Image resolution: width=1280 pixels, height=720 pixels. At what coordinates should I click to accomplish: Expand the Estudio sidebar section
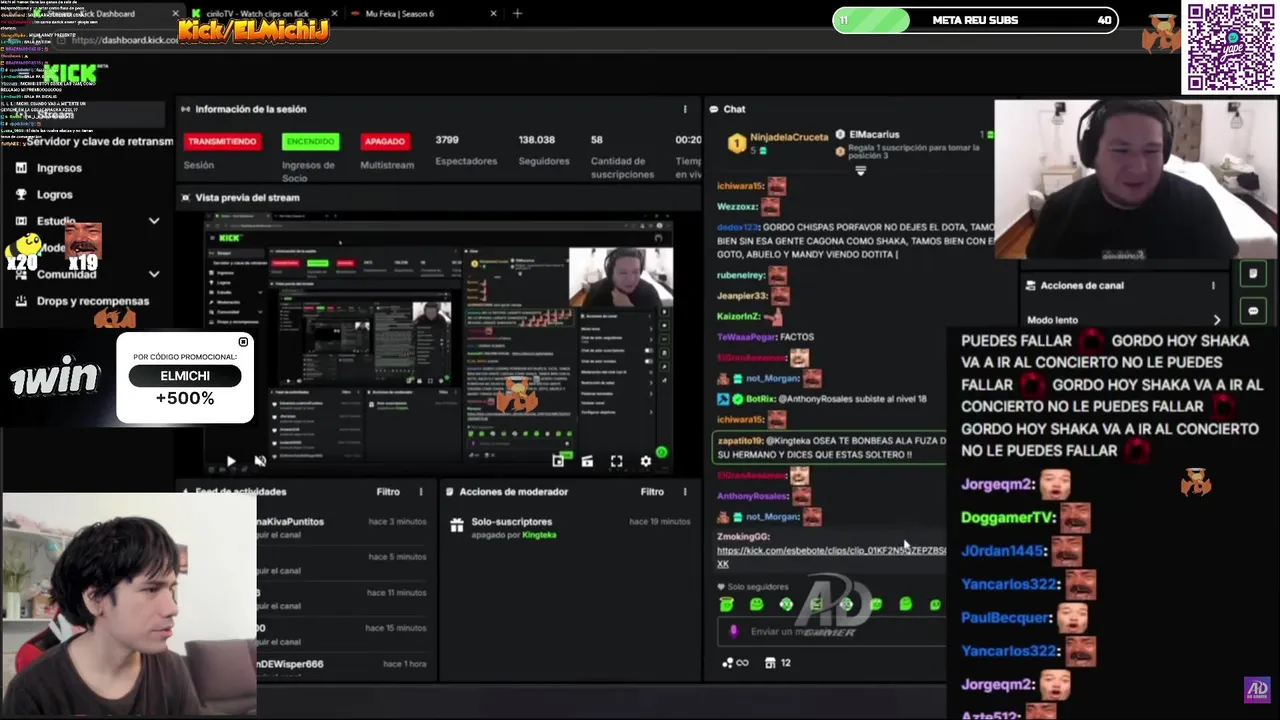154,221
